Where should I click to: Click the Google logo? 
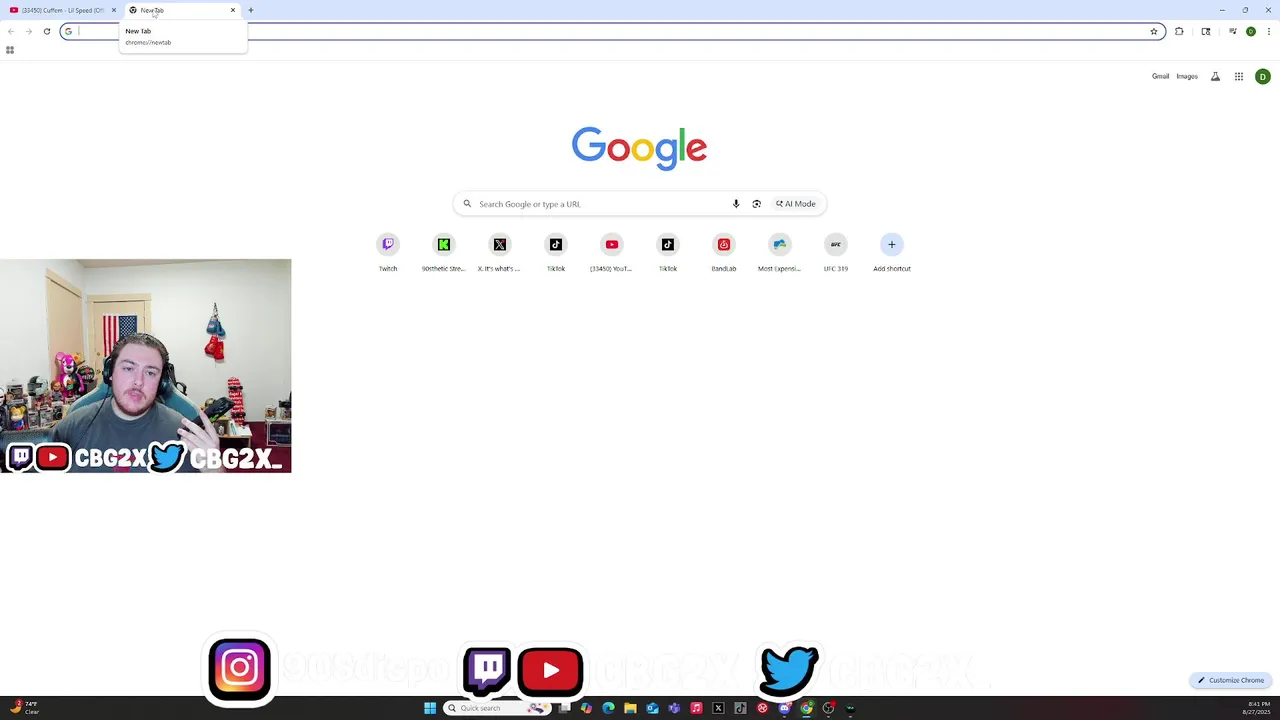point(639,147)
